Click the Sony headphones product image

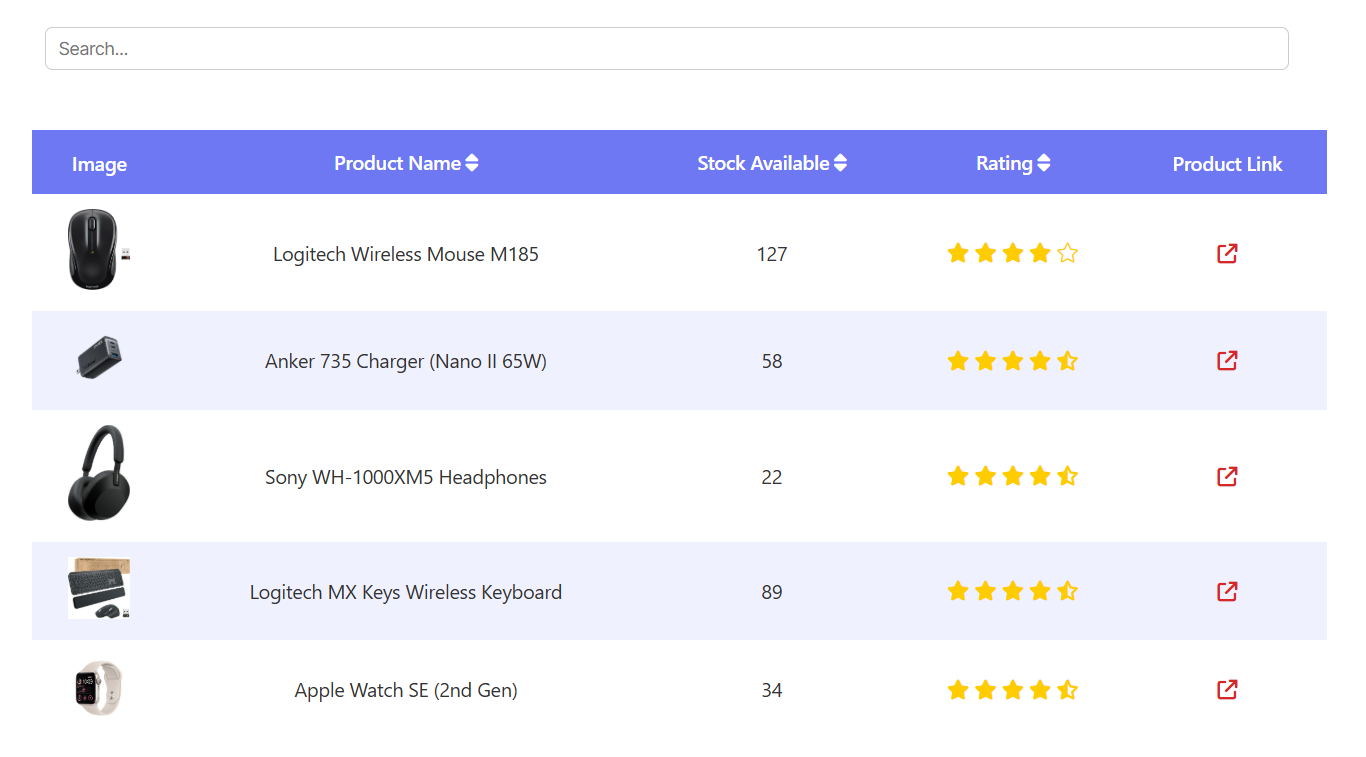tap(99, 473)
